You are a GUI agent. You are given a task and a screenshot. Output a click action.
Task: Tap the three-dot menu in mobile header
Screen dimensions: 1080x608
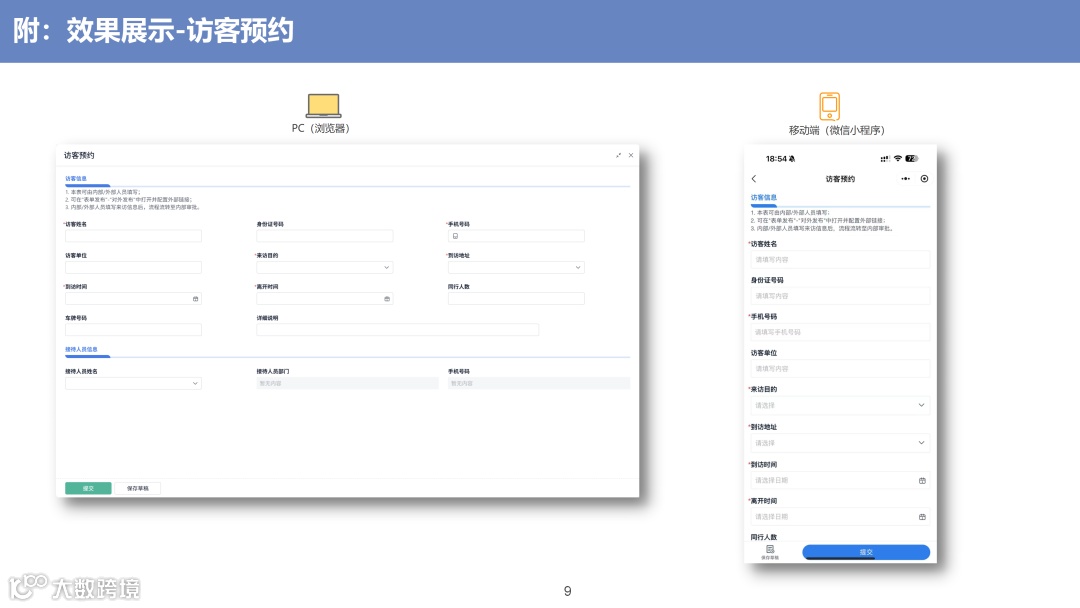coord(905,179)
